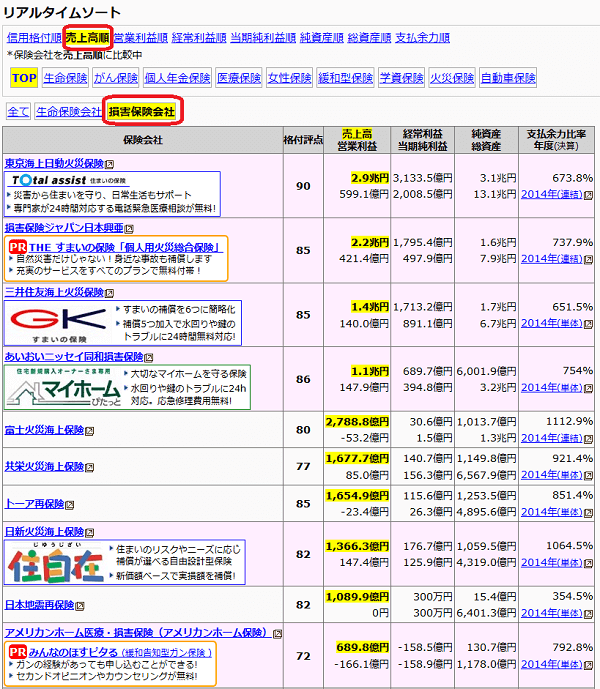This screenshot has height=689, width=600.
Task: Click icon after 2014年(連結) in 損害保険ジャパン row
Action: (588, 260)
